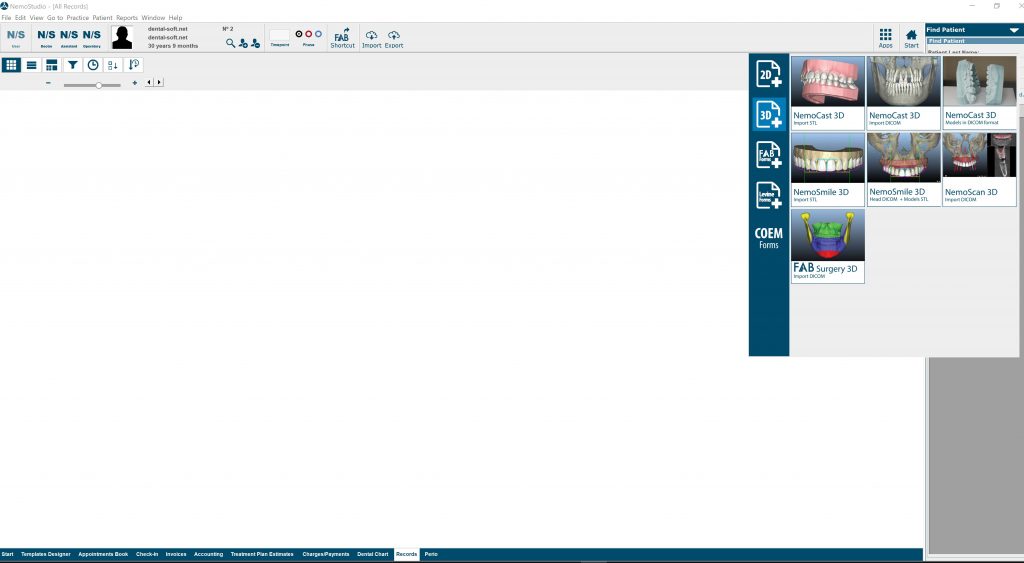
Task: Adjust the thumbnail size slider
Action: [98, 85]
